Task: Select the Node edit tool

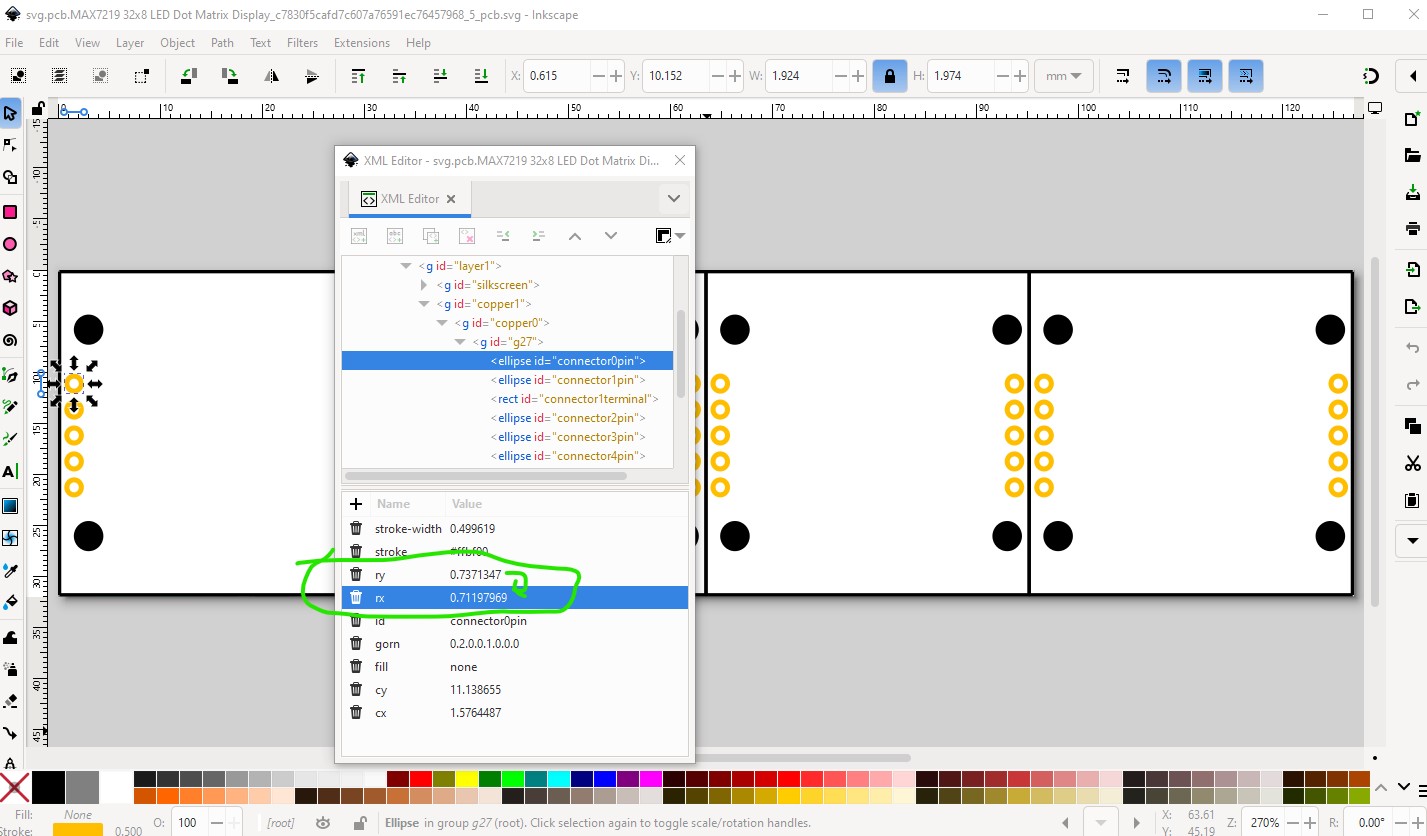Action: click(x=10, y=146)
